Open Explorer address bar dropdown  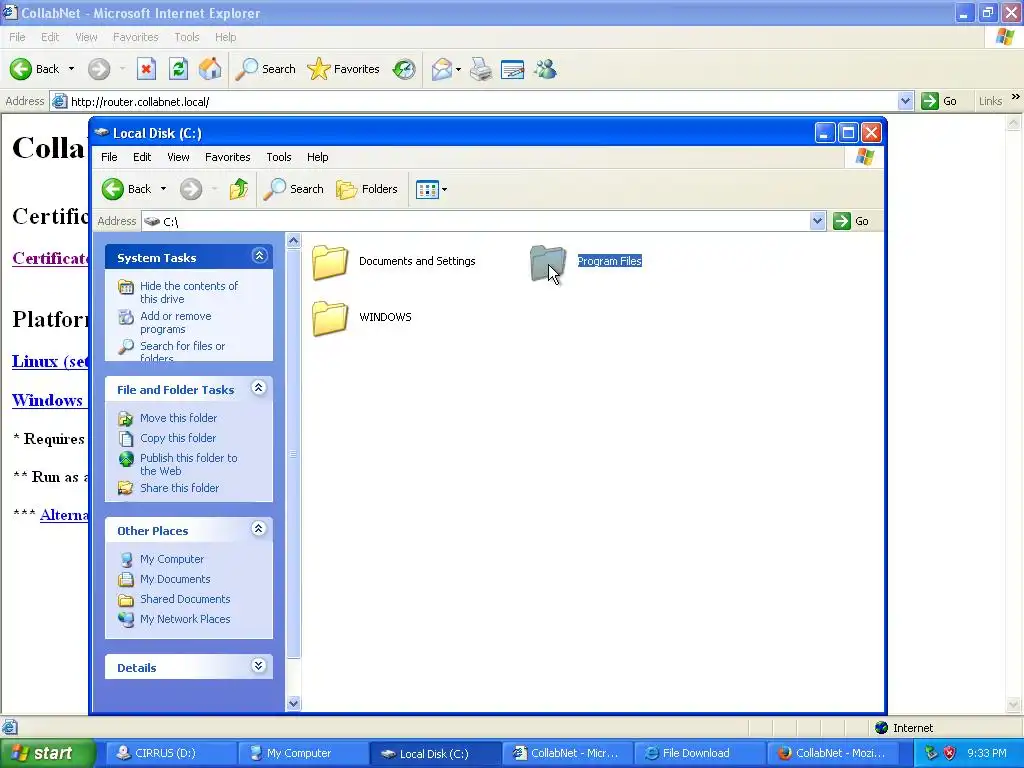[817, 221]
